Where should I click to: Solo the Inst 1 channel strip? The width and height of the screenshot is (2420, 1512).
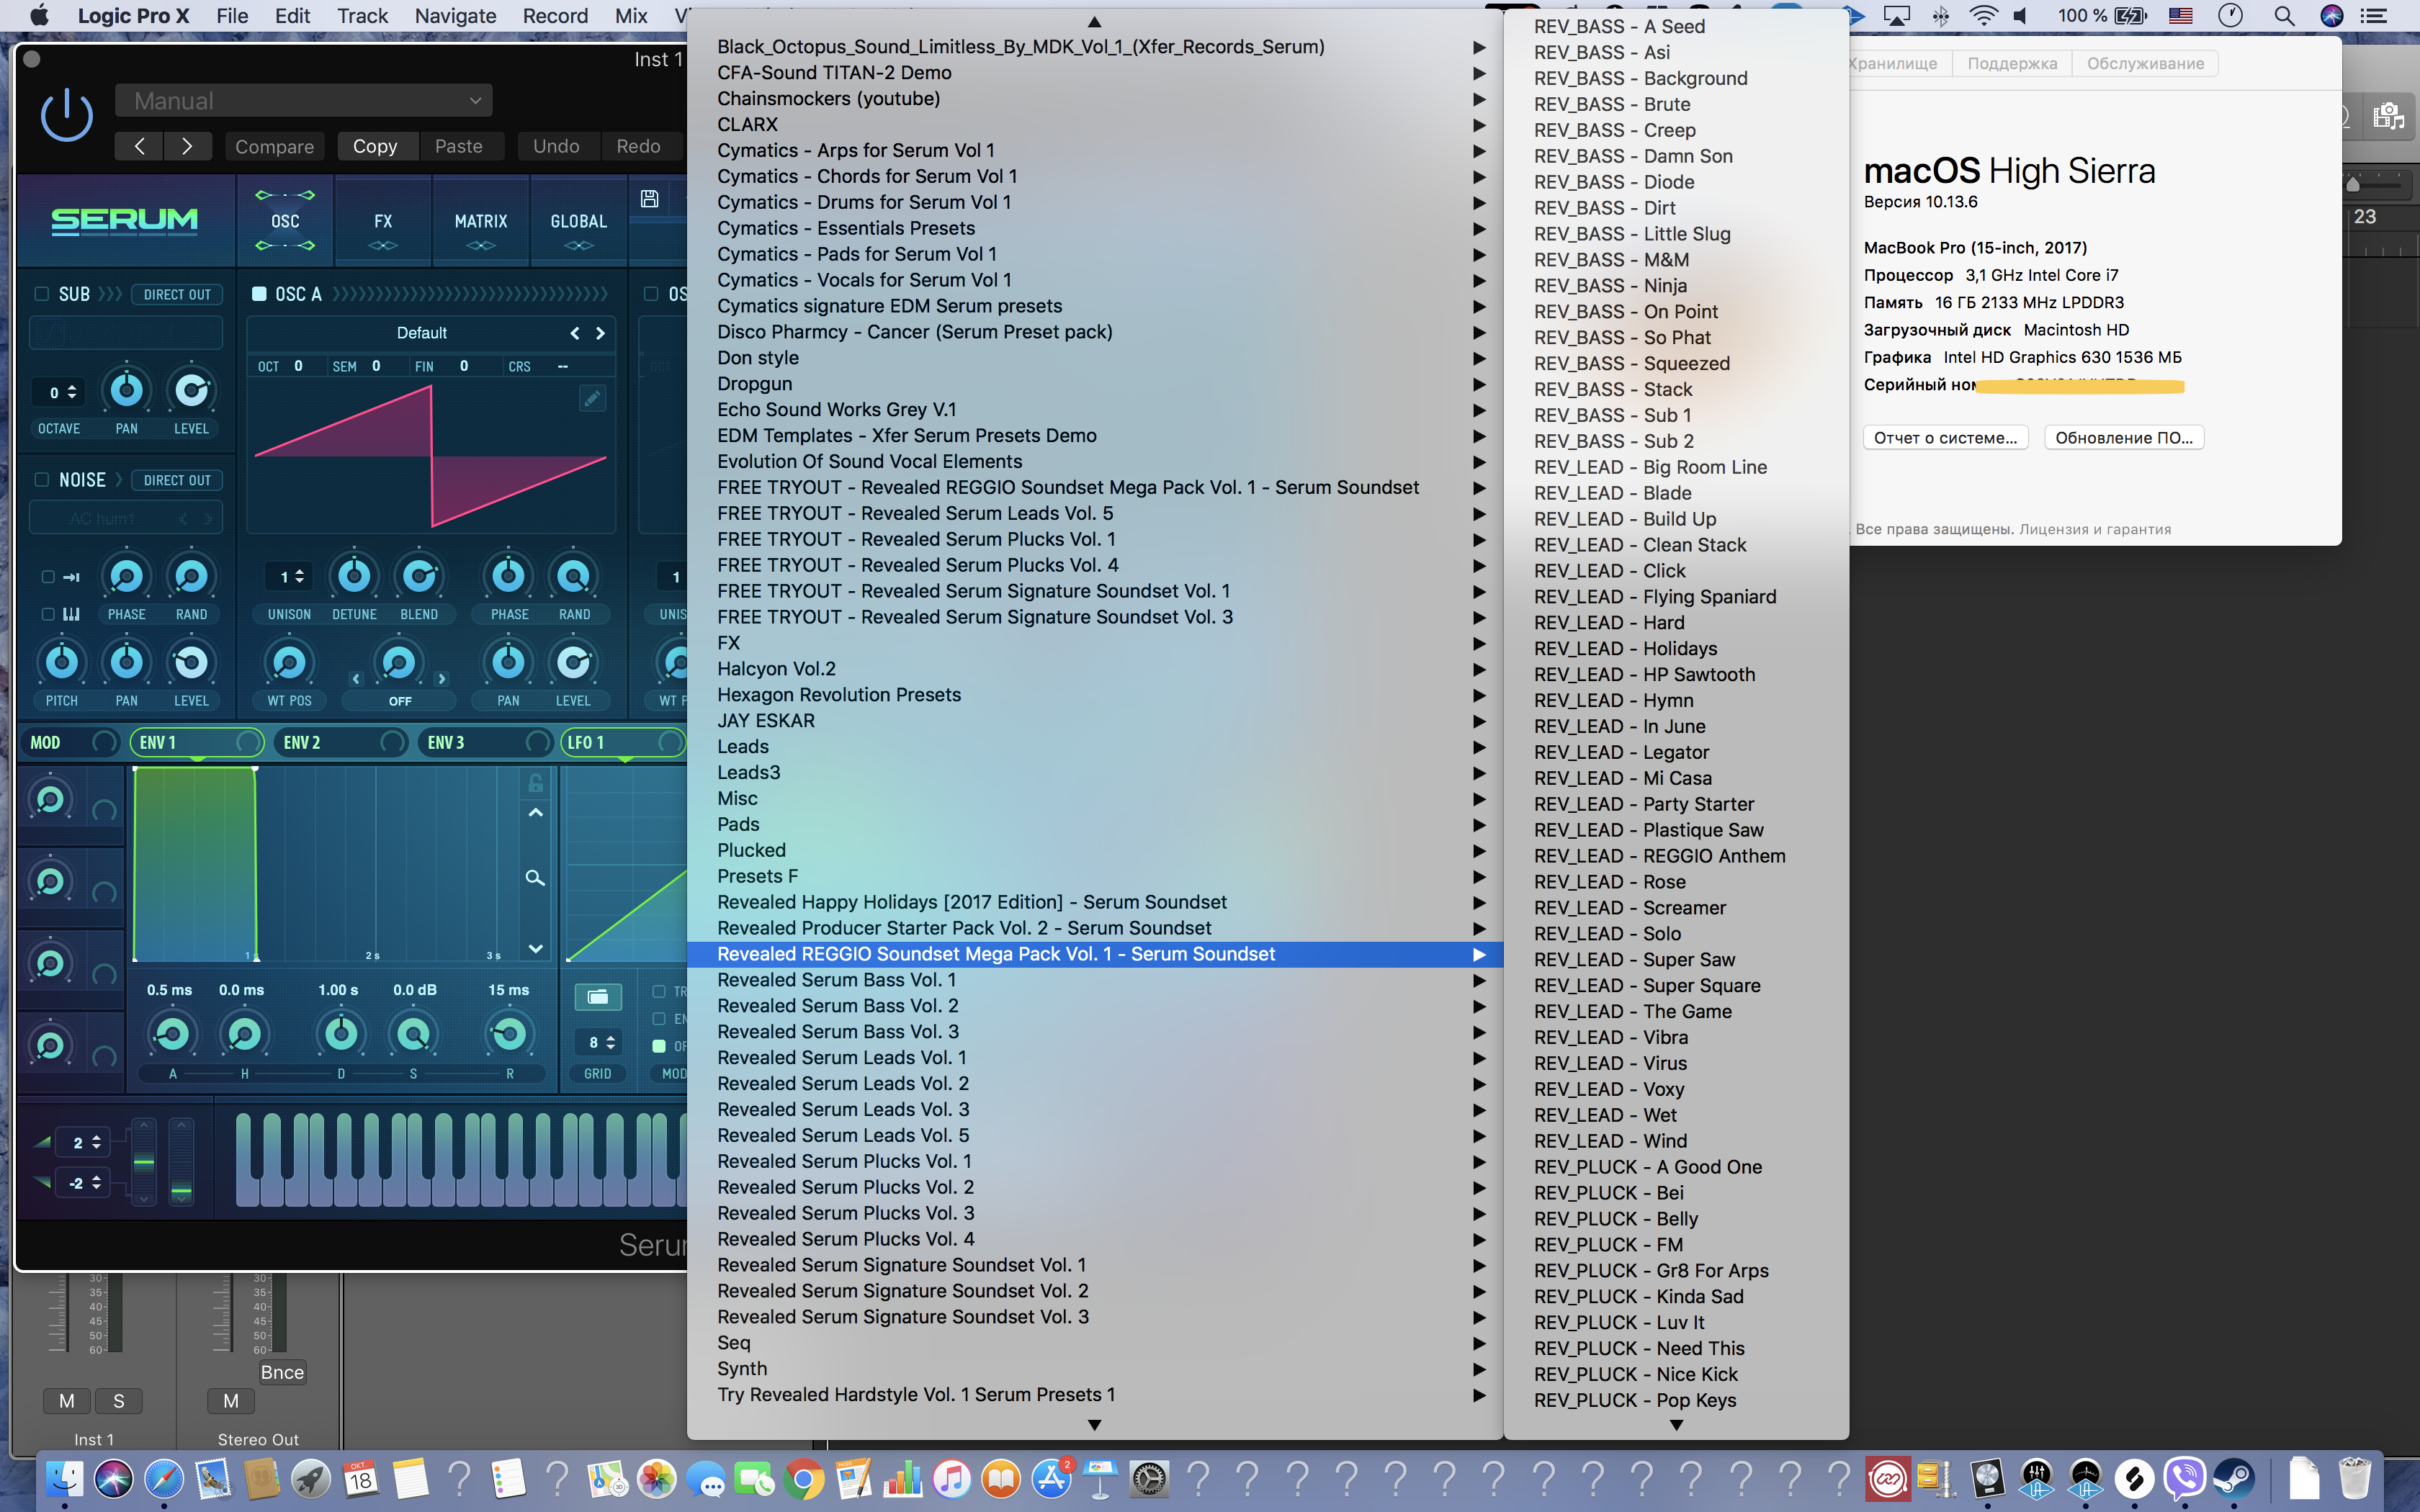119,1401
